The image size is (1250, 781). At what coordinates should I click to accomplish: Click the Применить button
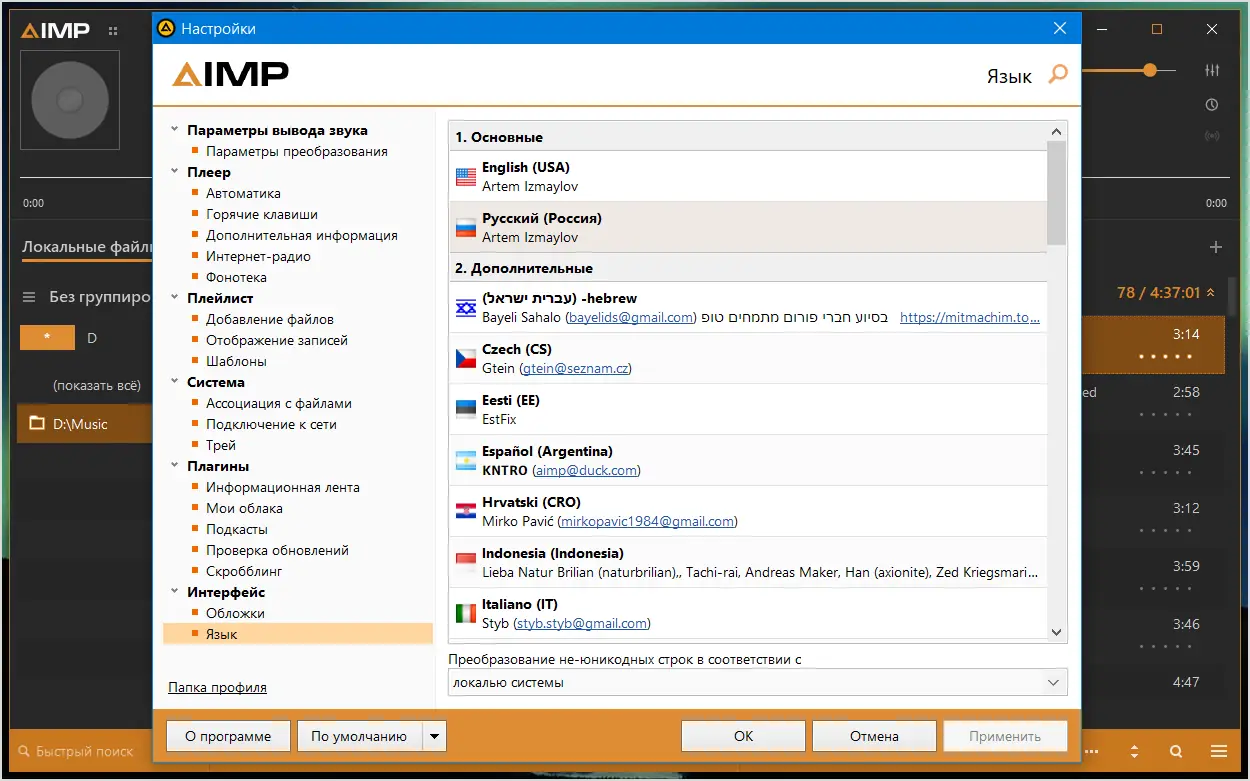coord(1005,736)
